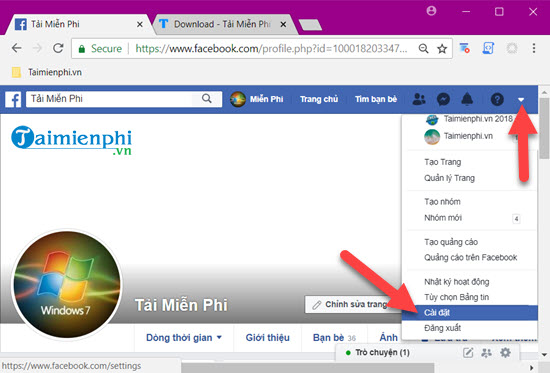
Task: Click the Facebook logo in blue bar
Action: click(13, 99)
